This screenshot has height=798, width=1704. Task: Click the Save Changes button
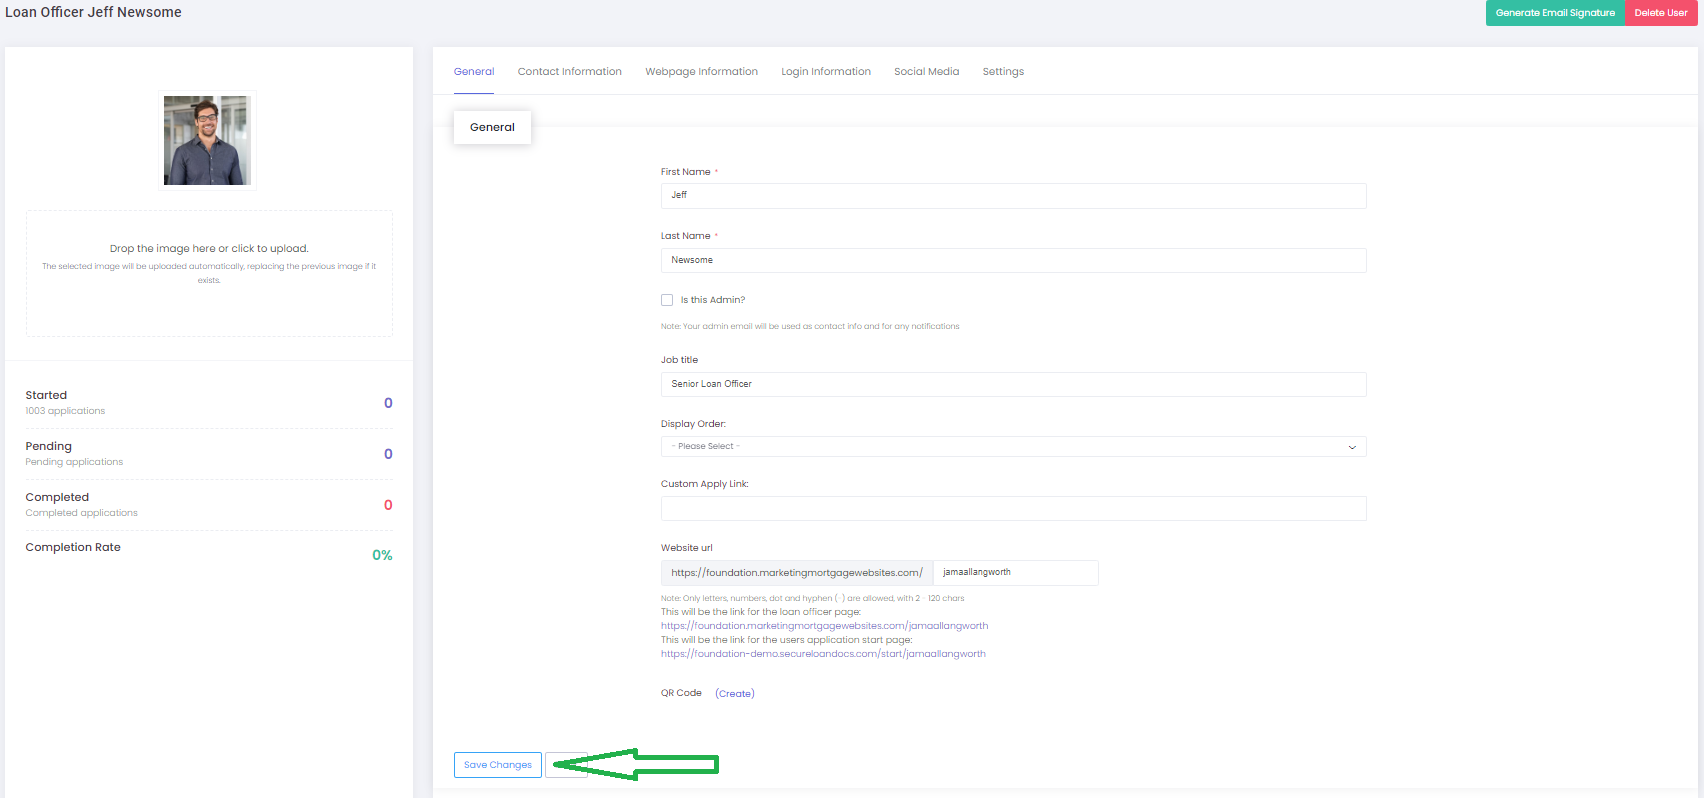pyautogui.click(x=497, y=765)
